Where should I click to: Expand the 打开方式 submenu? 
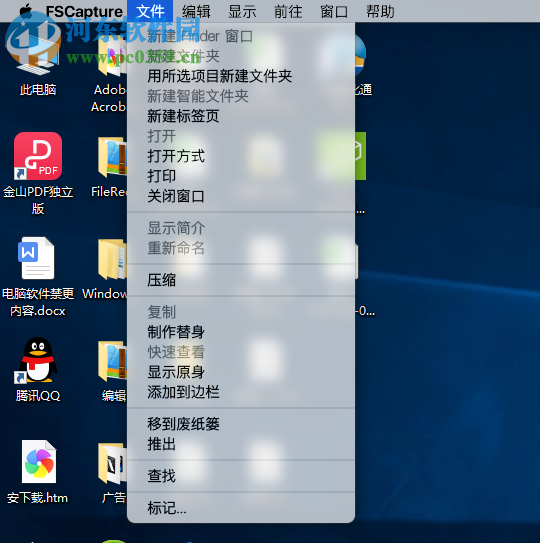pos(241,156)
